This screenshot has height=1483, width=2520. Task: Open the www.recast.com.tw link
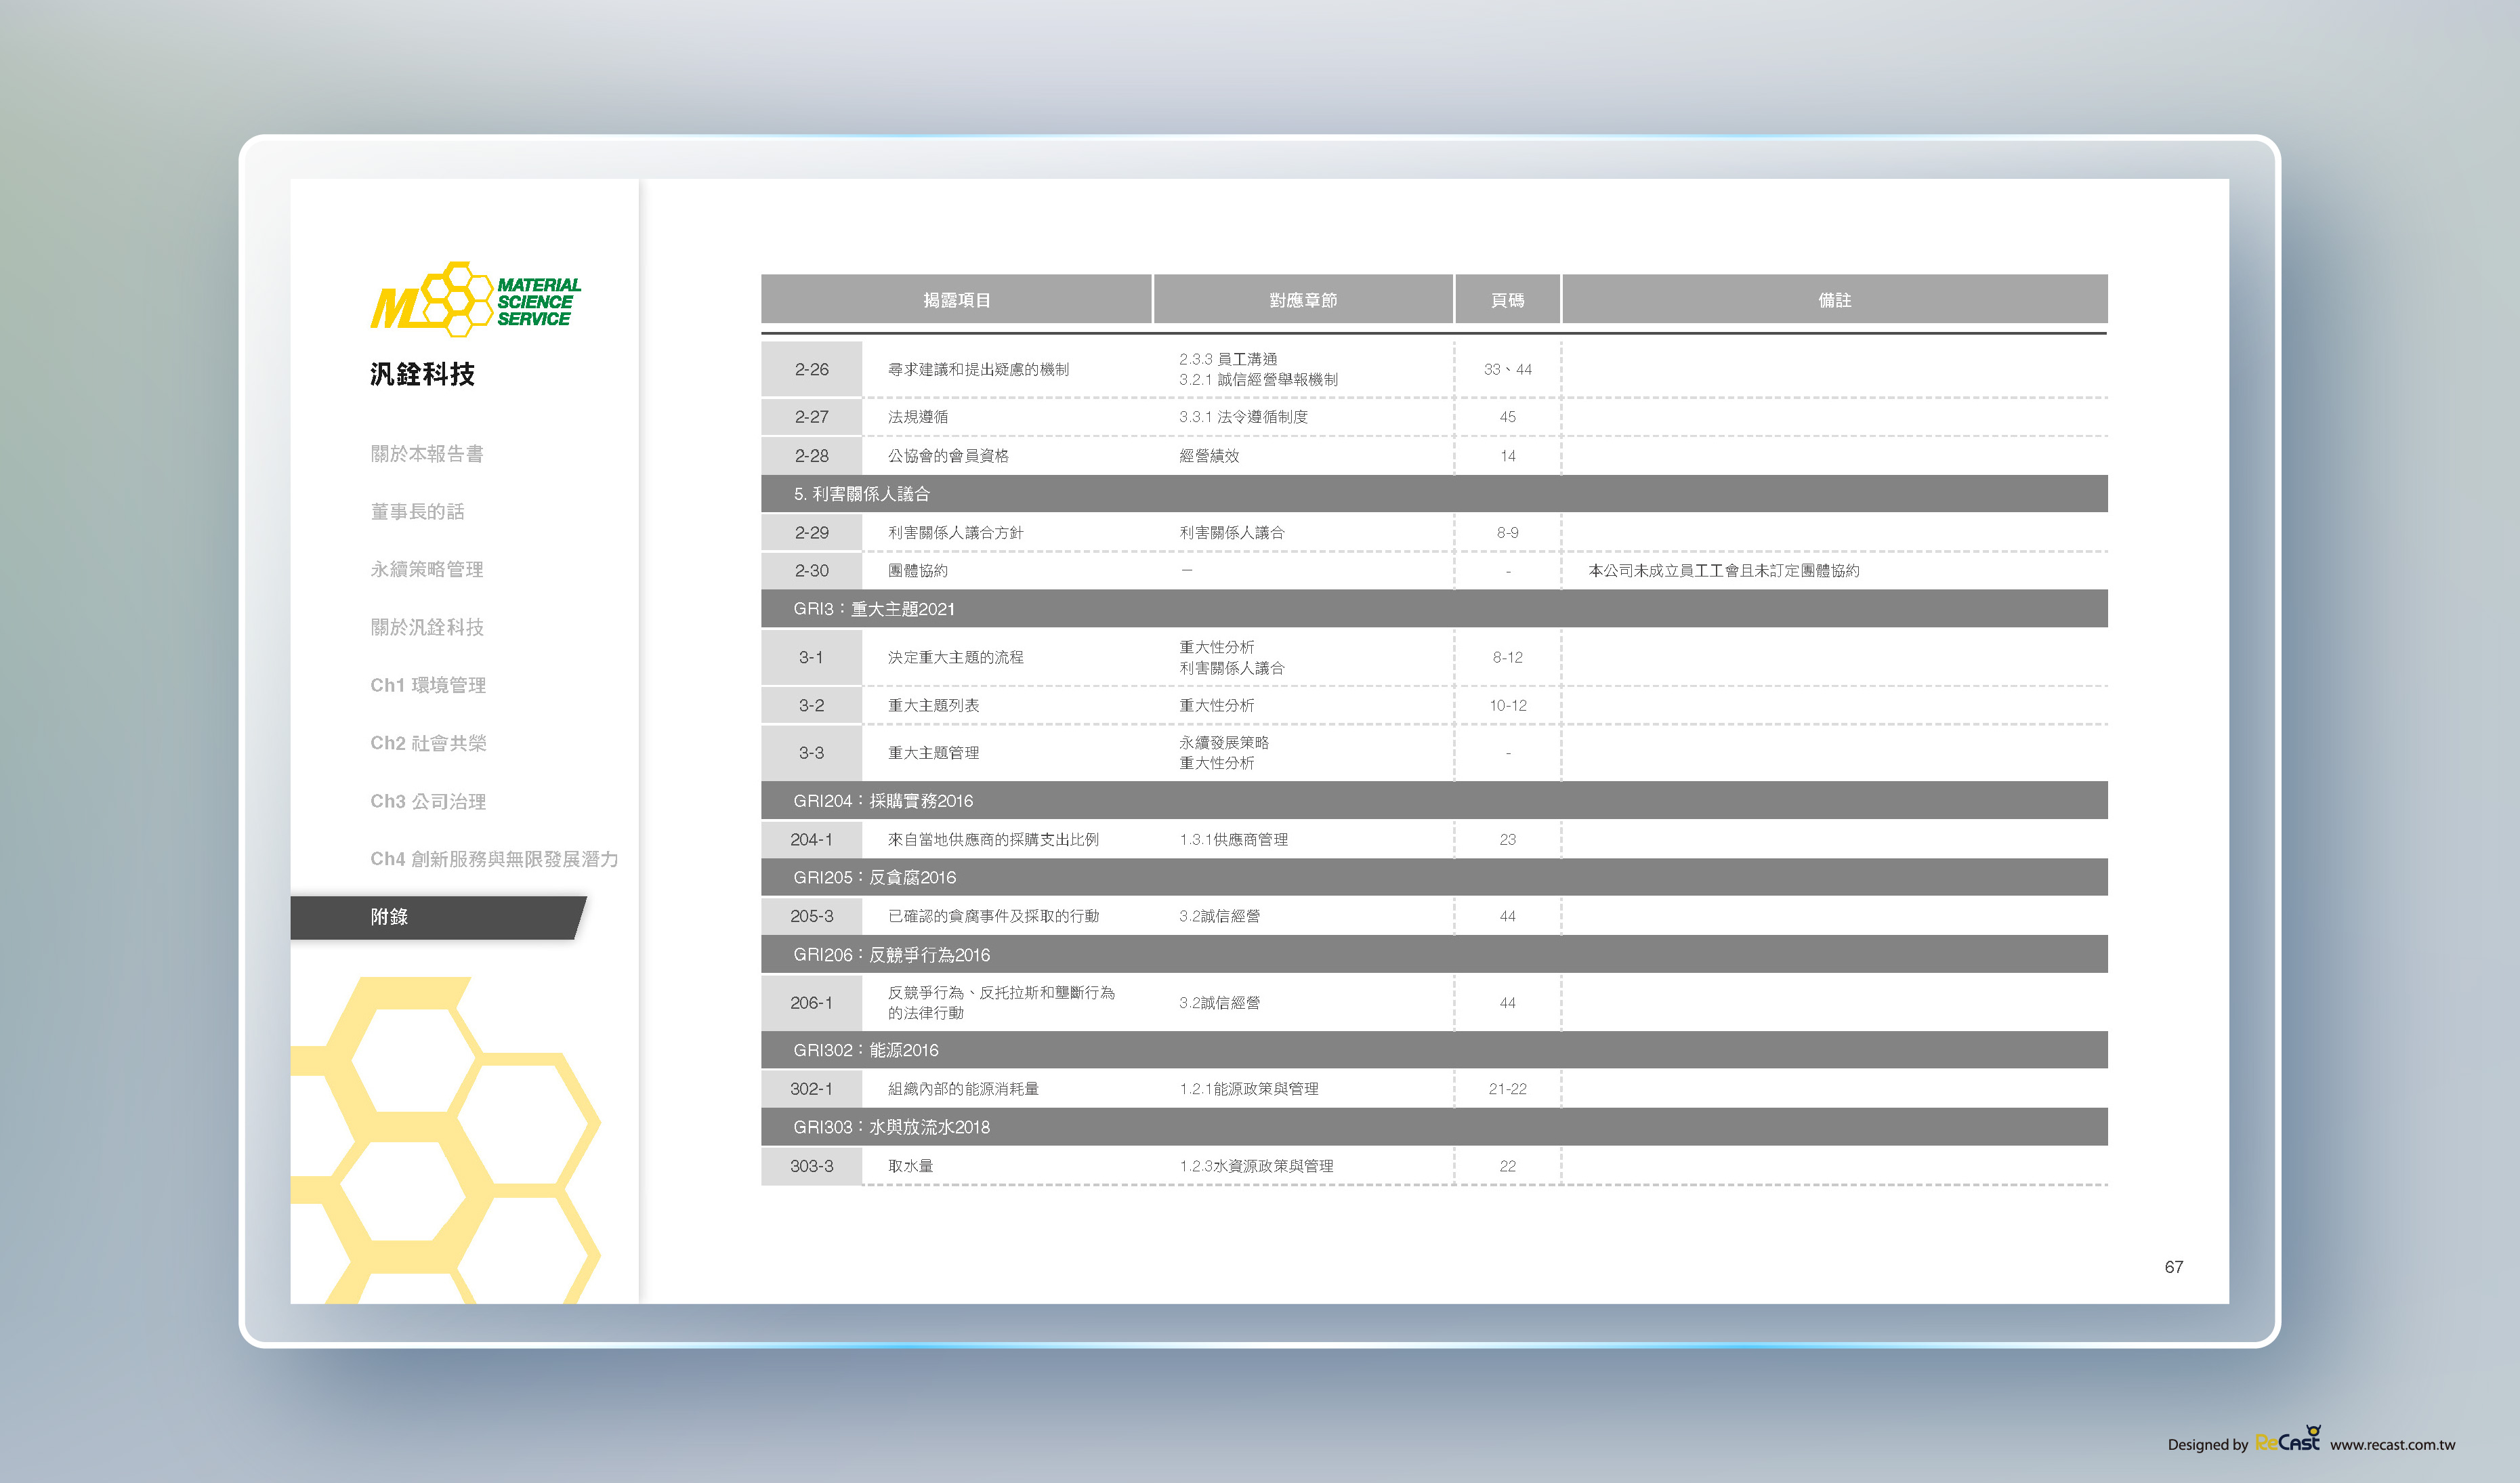pyautogui.click(x=2392, y=1445)
